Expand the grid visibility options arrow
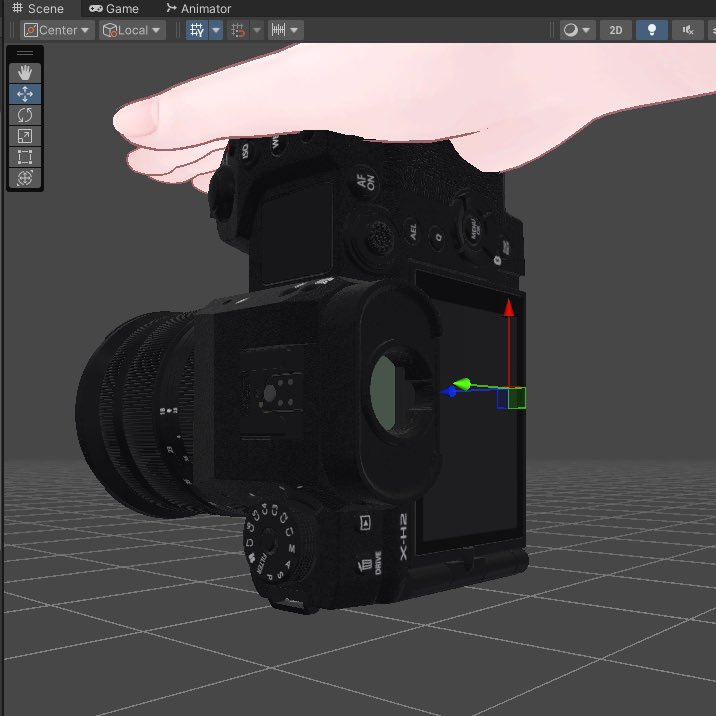Image resolution: width=716 pixels, height=716 pixels. click(x=216, y=30)
